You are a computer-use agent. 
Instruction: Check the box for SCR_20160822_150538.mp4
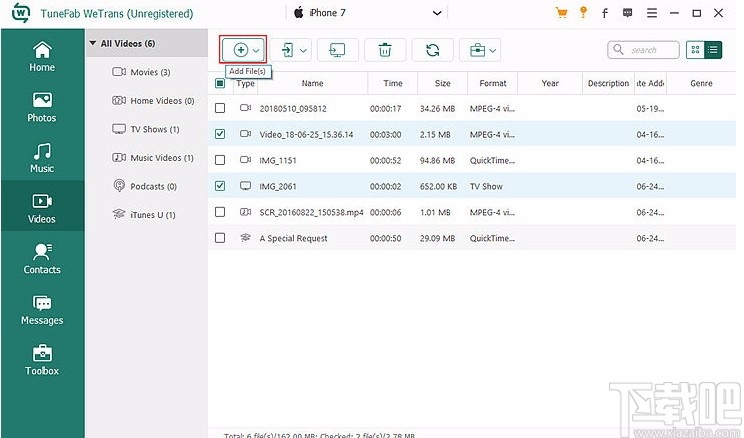[220, 212]
